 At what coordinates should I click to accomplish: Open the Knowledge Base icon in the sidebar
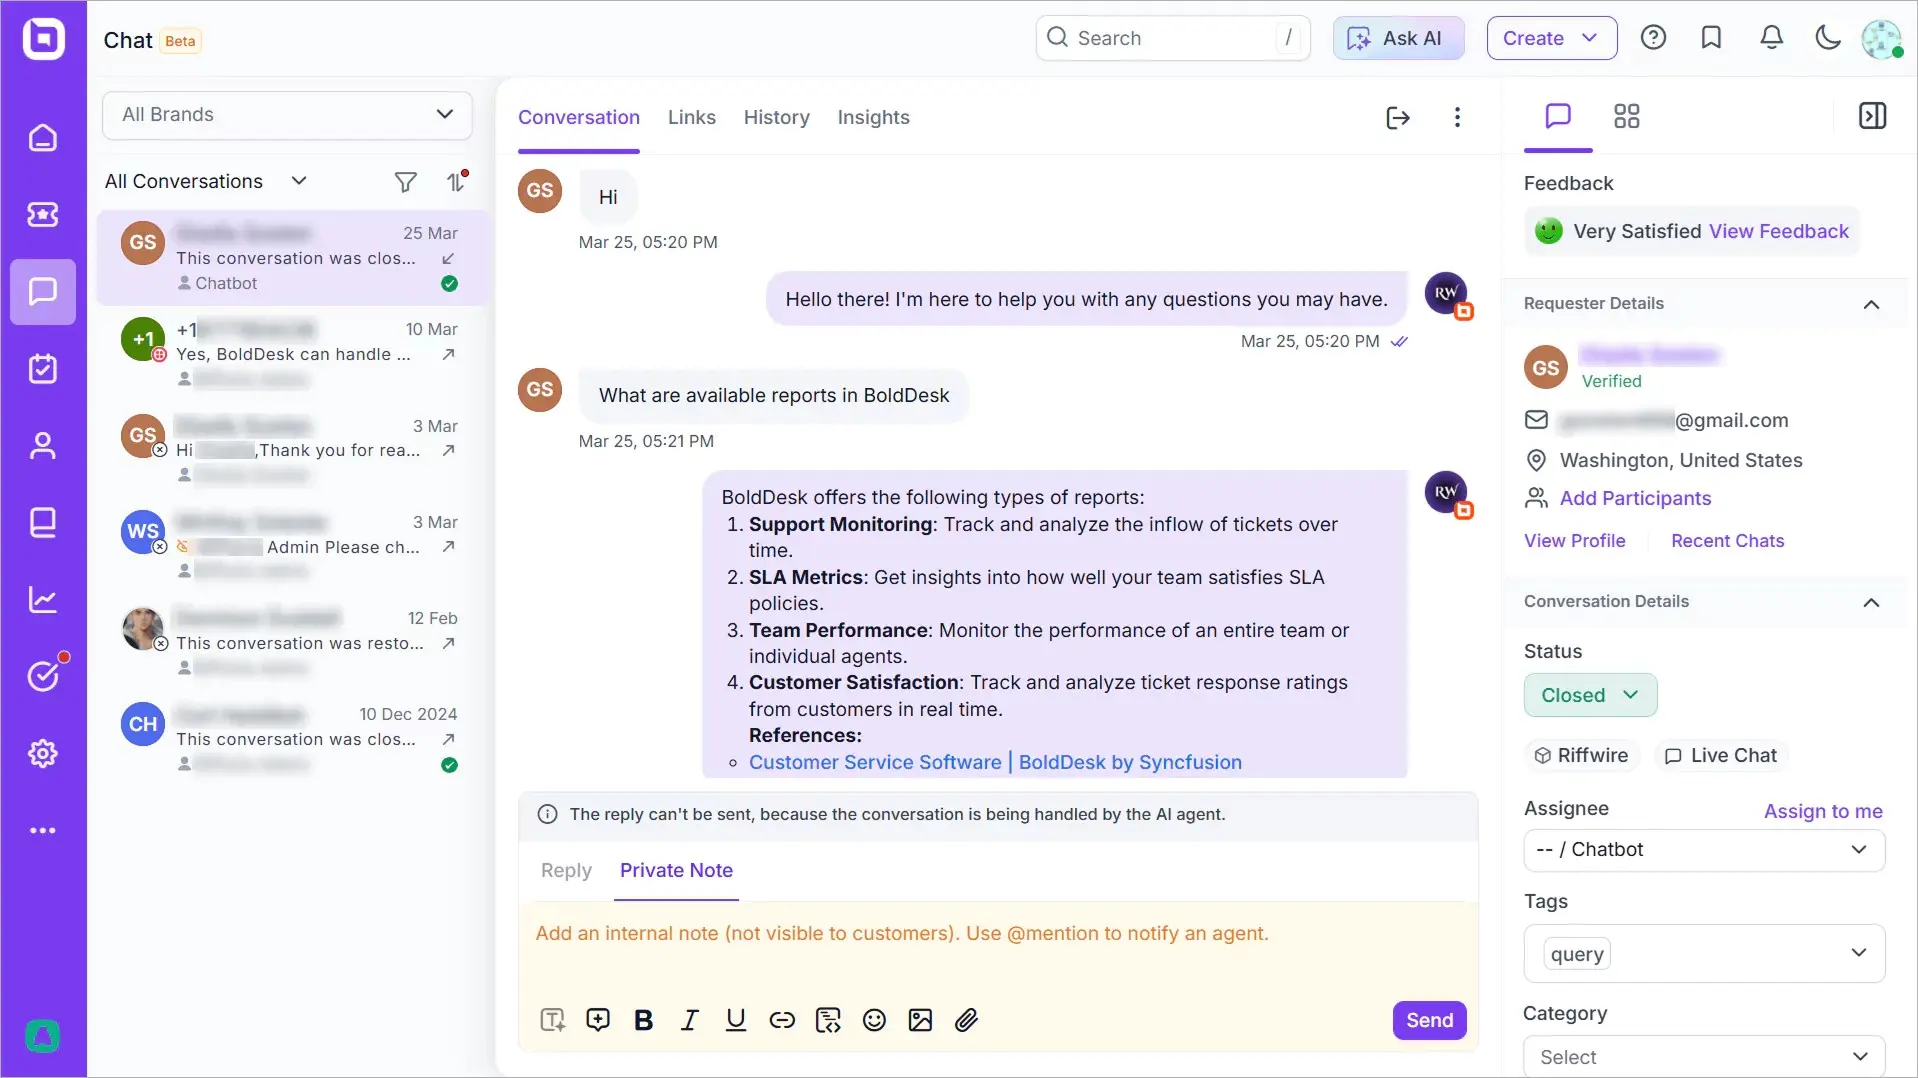pos(43,522)
